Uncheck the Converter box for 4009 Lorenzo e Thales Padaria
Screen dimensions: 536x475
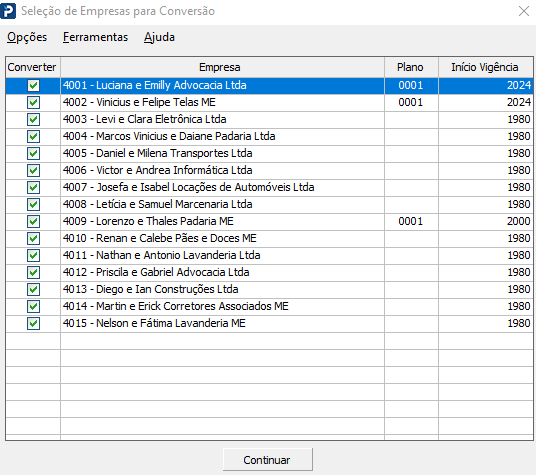point(34,221)
